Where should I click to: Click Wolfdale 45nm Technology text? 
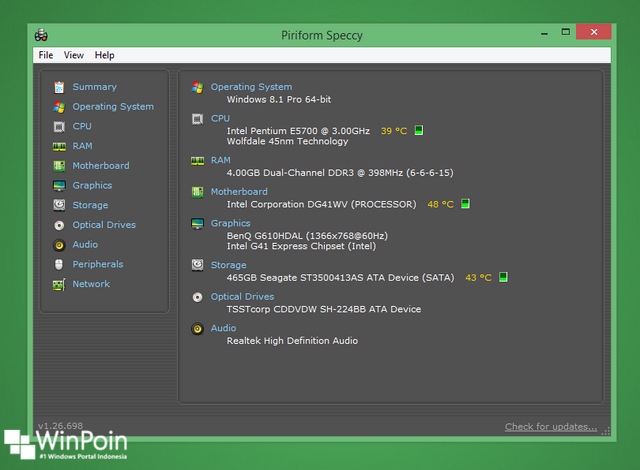pos(287,142)
